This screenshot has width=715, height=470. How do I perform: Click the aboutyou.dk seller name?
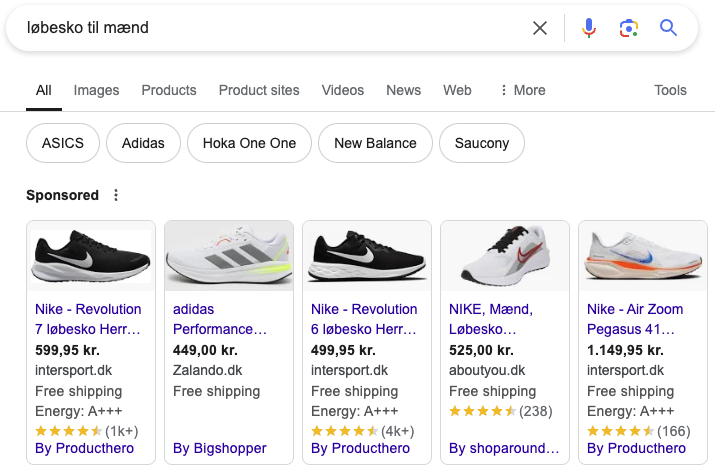pyautogui.click(x=487, y=370)
